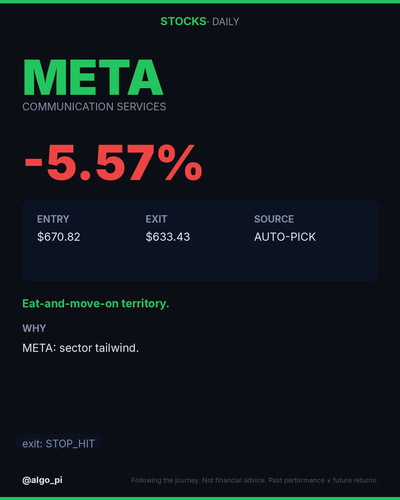The height and width of the screenshot is (500, 400).
Task: Select the AUTO-PICK source value
Action: click(285, 237)
